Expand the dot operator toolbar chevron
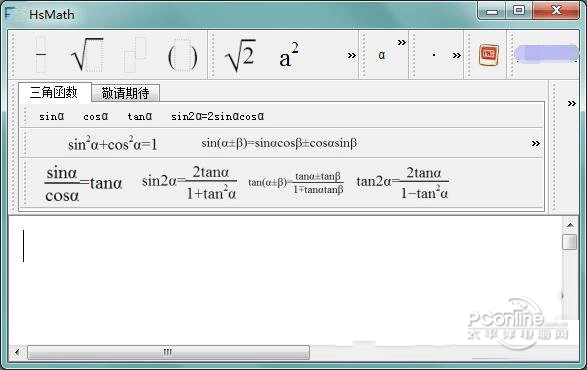The height and width of the screenshot is (370, 587). coord(456,56)
